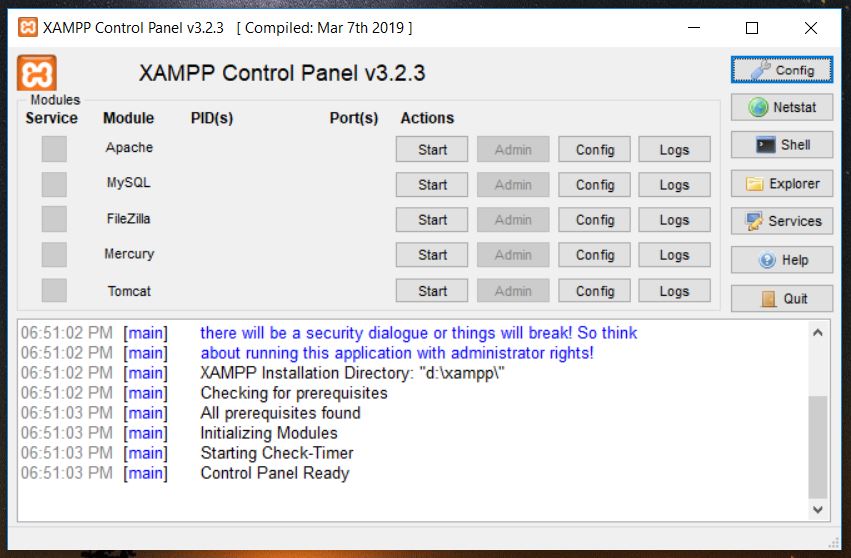Start the Apache module

[x=431, y=149]
